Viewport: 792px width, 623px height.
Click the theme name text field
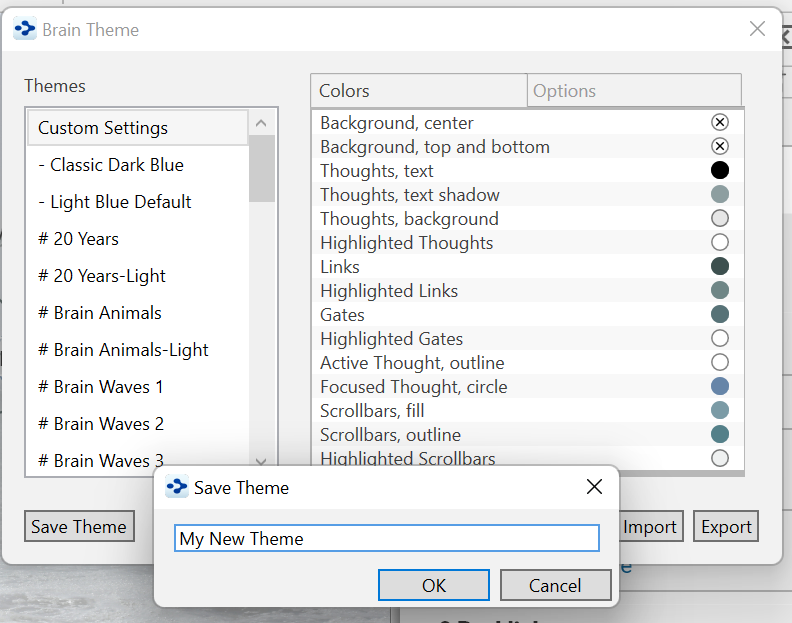[387, 539]
